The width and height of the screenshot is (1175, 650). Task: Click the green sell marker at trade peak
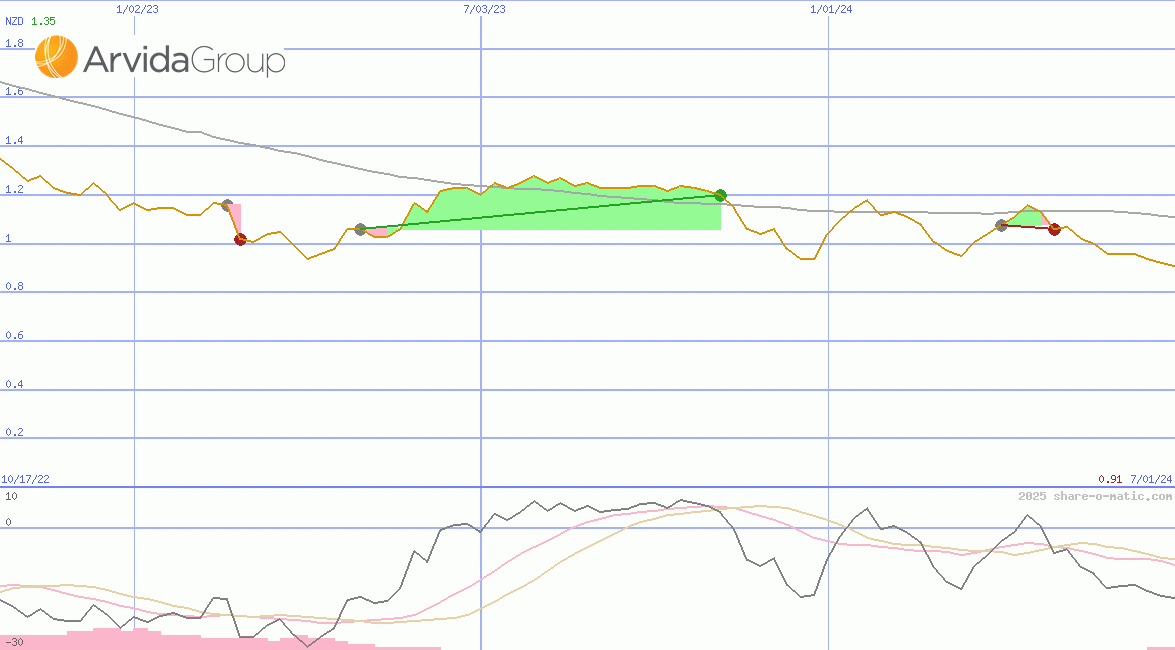click(720, 195)
